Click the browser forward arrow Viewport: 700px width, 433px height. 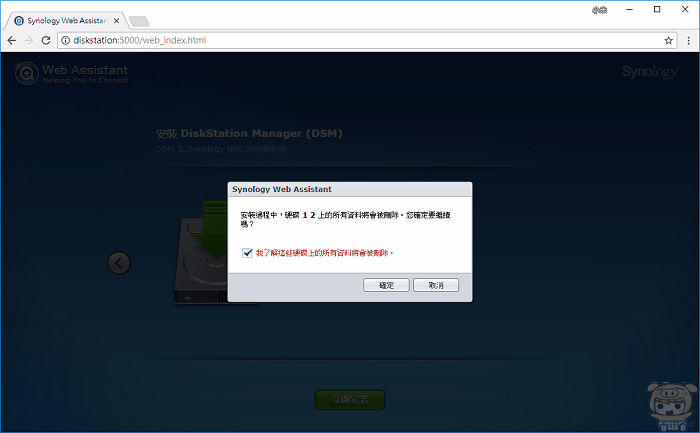pyautogui.click(x=29, y=40)
